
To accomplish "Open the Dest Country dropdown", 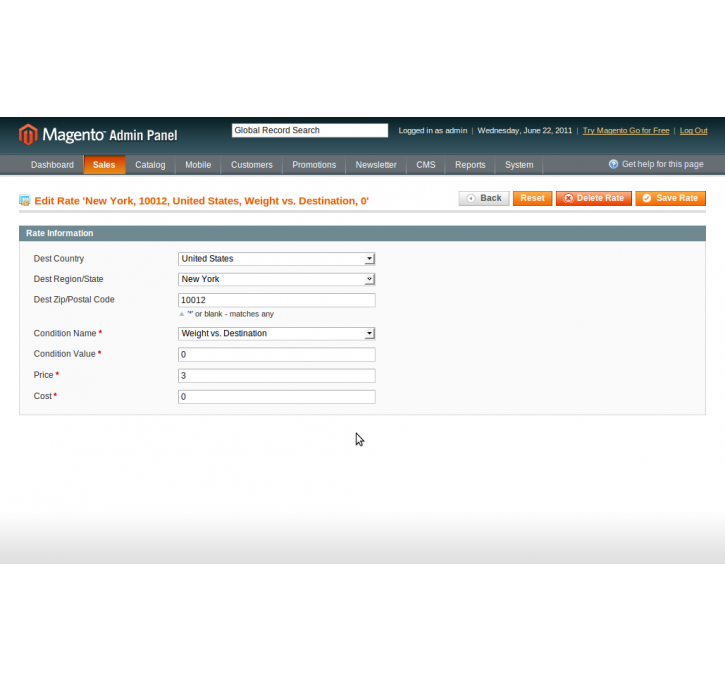I will click(x=276, y=259).
